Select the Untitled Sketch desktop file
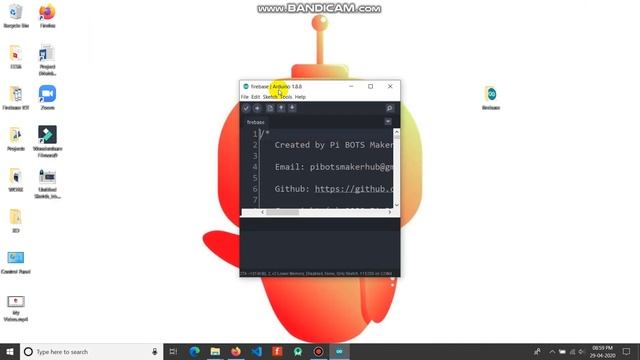 point(47,184)
